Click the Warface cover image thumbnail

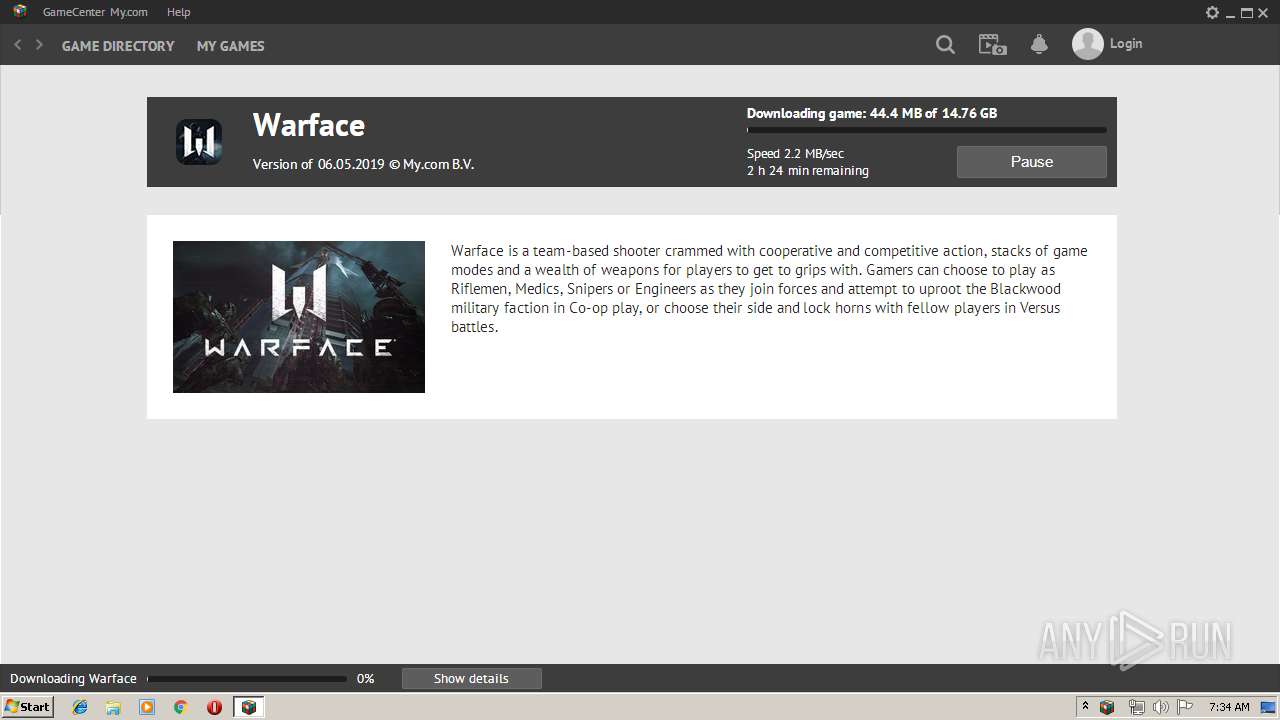(299, 317)
